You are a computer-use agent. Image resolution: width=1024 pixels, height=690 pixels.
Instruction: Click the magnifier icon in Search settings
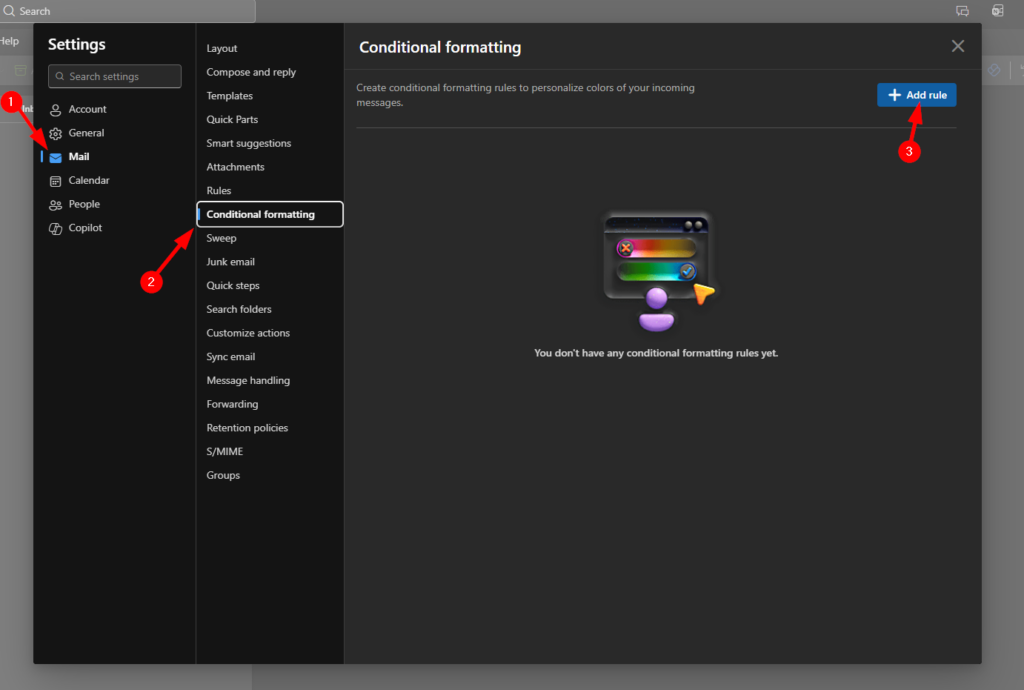[x=61, y=77]
